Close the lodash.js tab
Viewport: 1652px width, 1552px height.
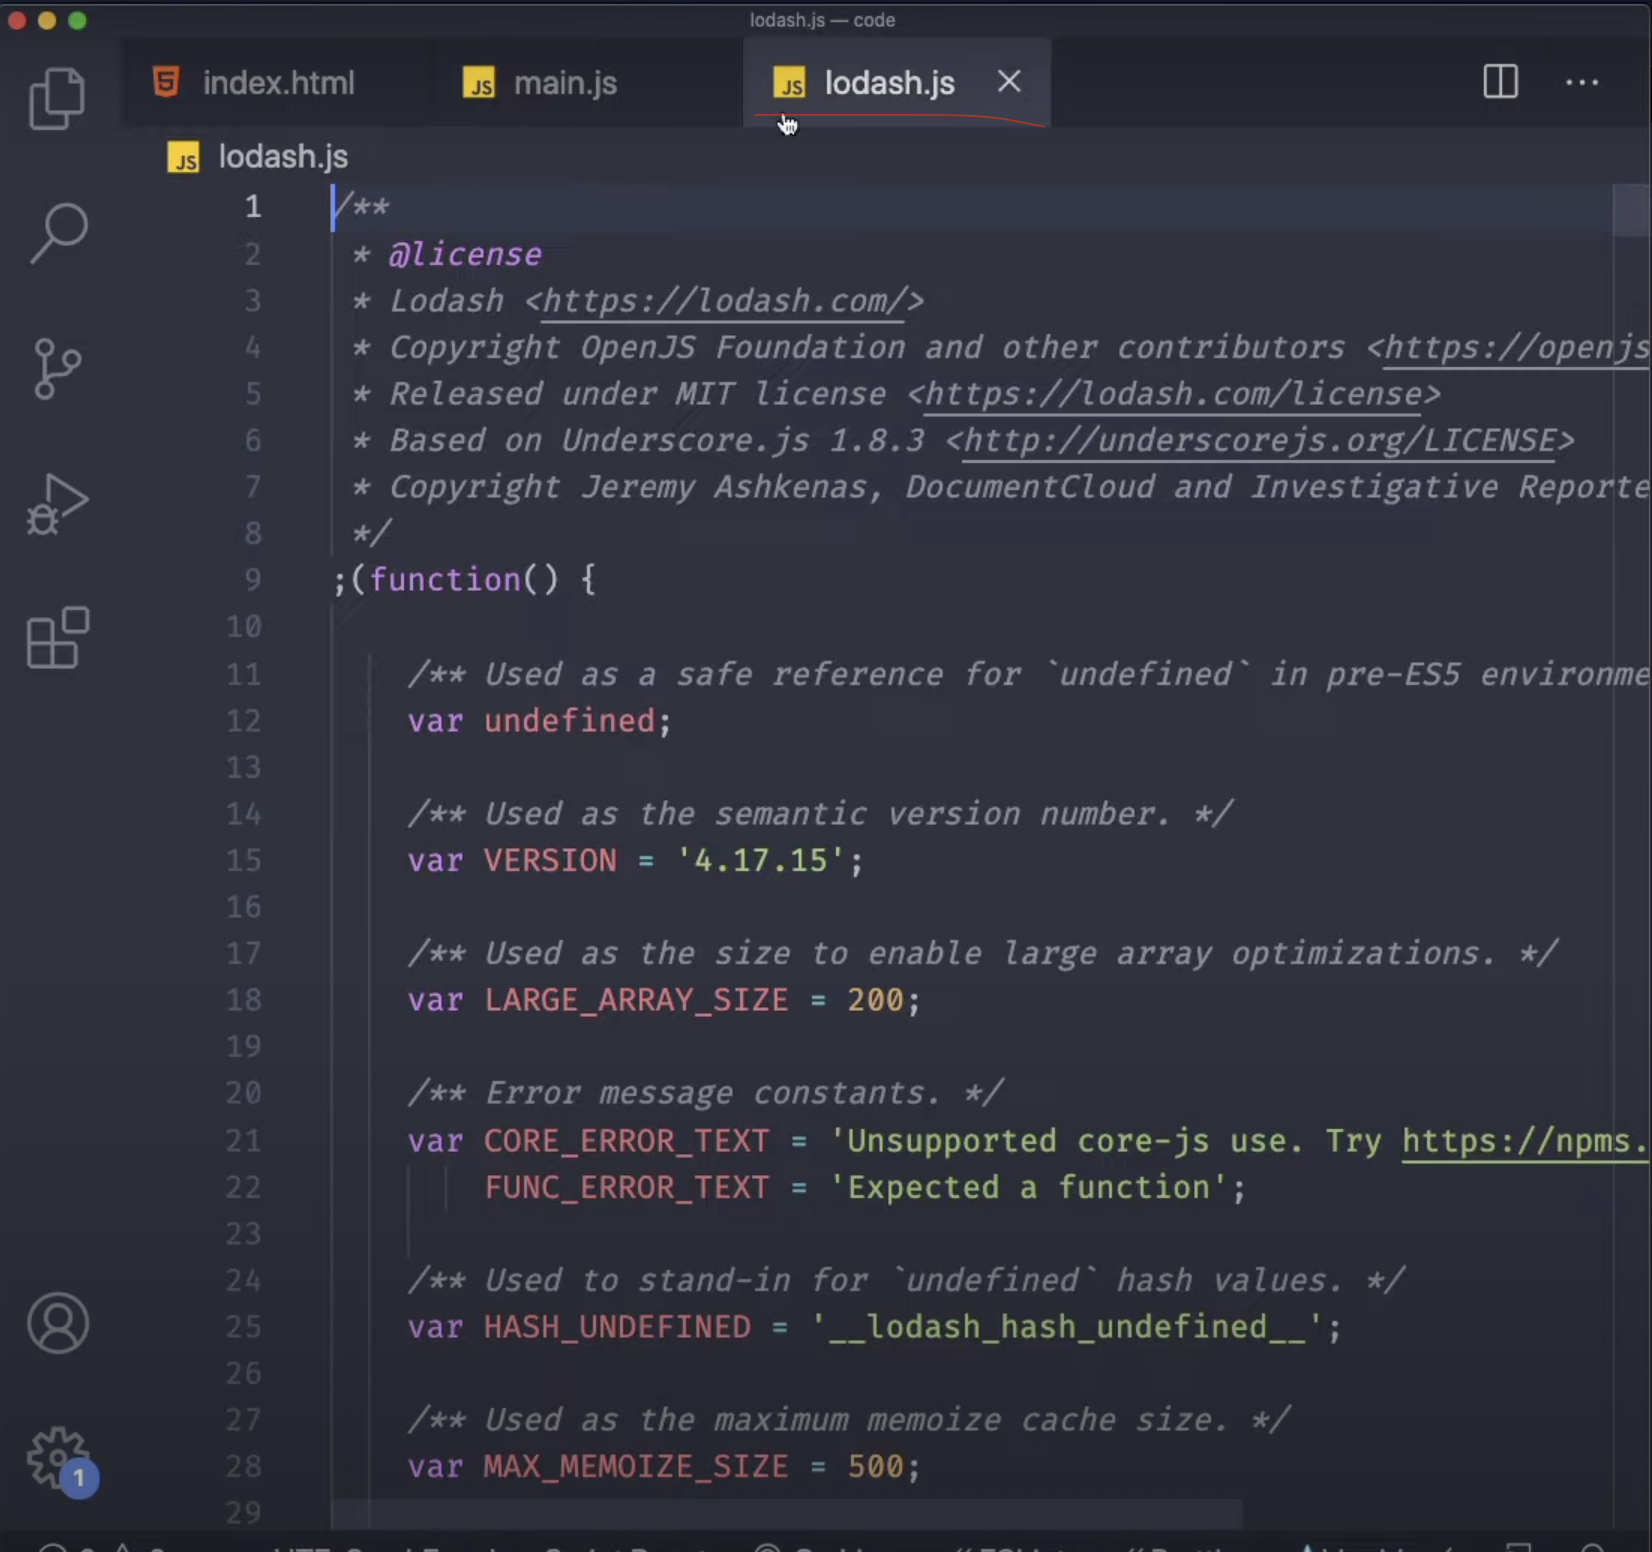1009,82
